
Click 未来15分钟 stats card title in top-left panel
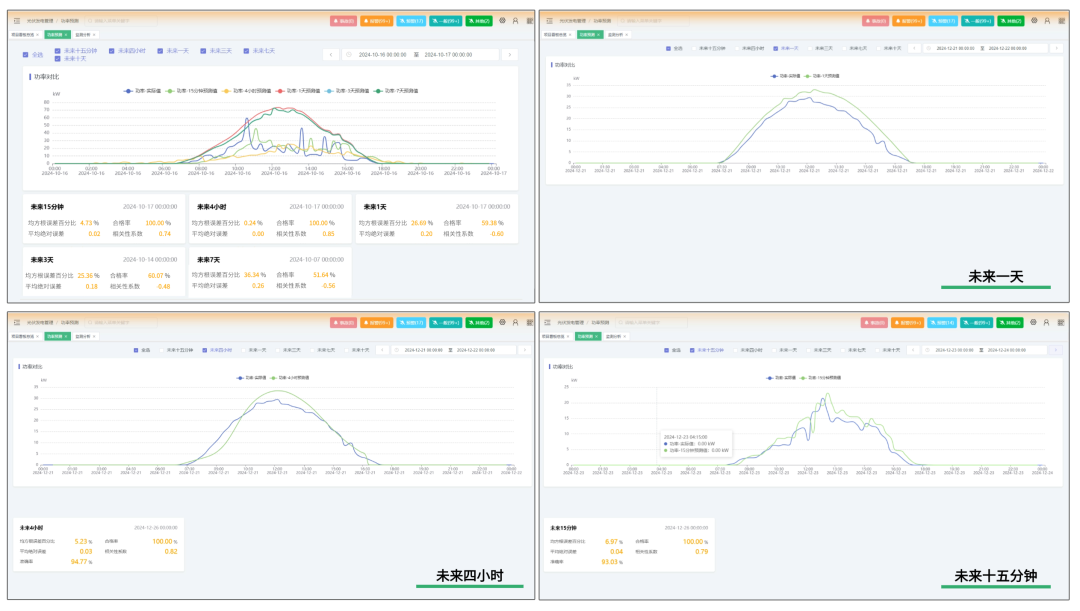(47, 207)
